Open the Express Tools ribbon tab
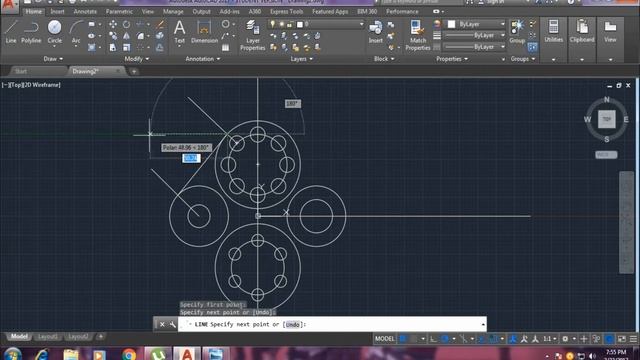640x360 pixels. (x=287, y=11)
